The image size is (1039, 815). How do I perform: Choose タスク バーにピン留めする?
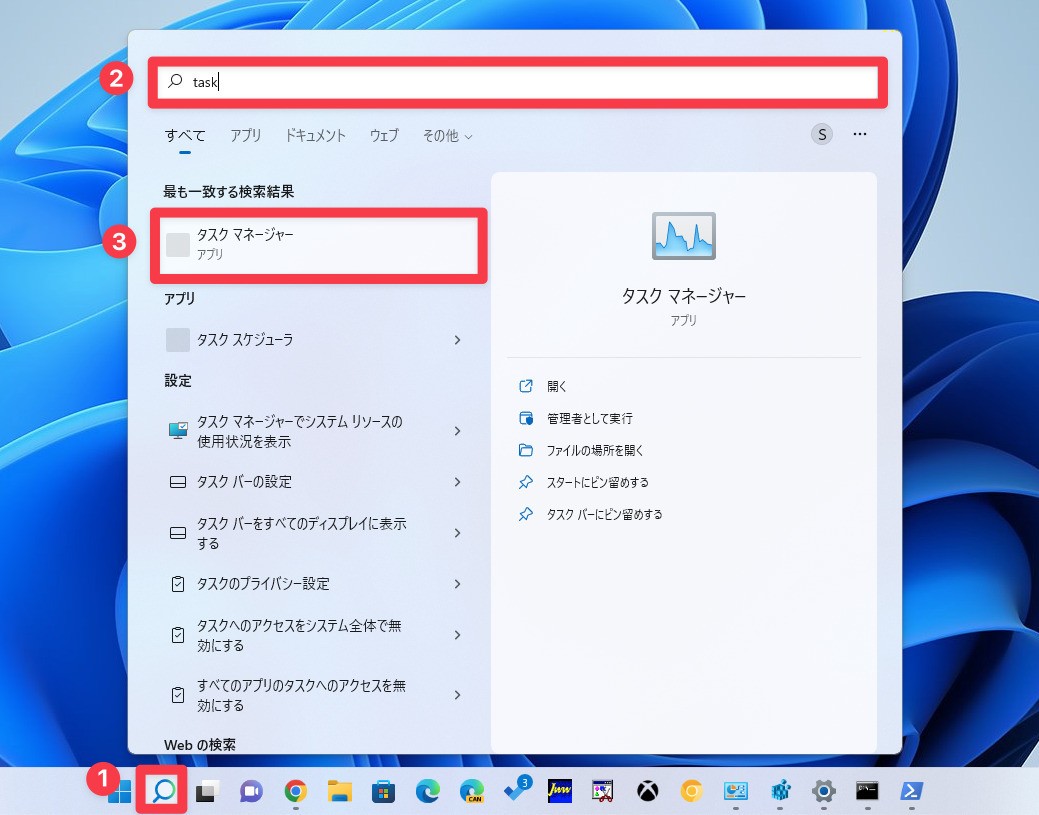[x=604, y=514]
